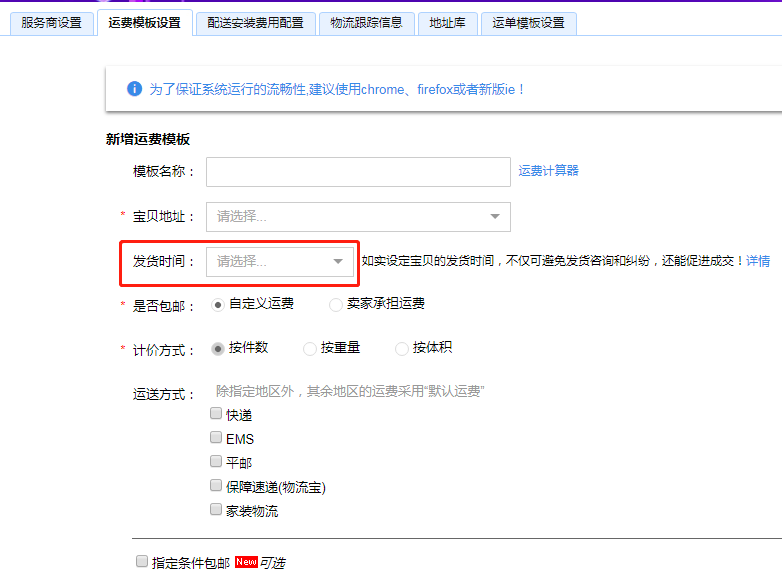This screenshot has height=578, width=782.
Task: Go to the 地址库 tab
Action: (x=447, y=23)
